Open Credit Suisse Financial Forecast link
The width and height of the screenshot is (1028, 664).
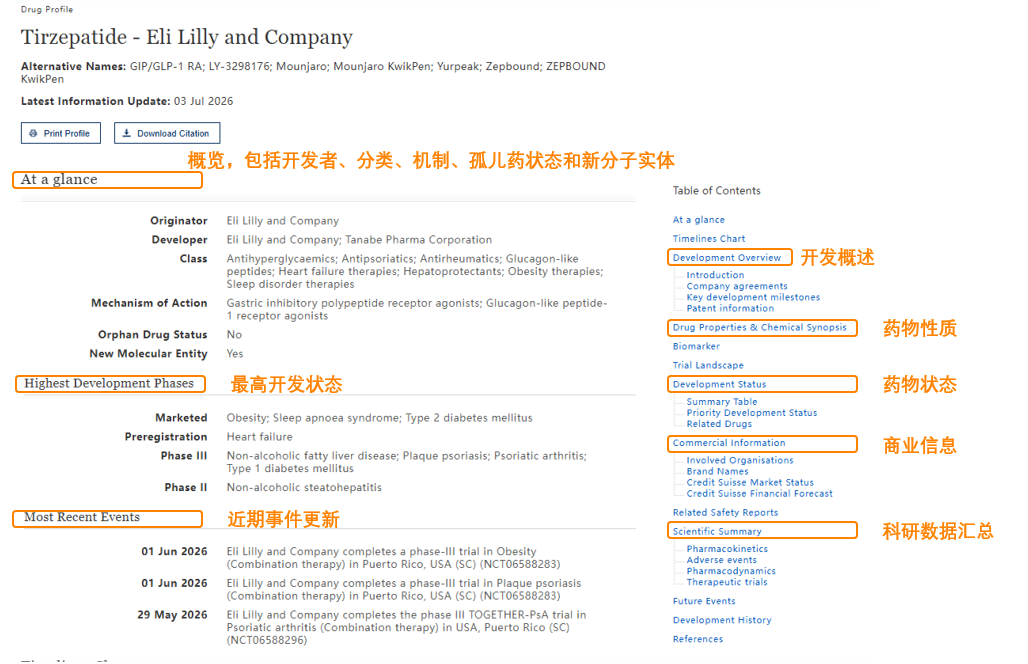pyautogui.click(x=759, y=494)
